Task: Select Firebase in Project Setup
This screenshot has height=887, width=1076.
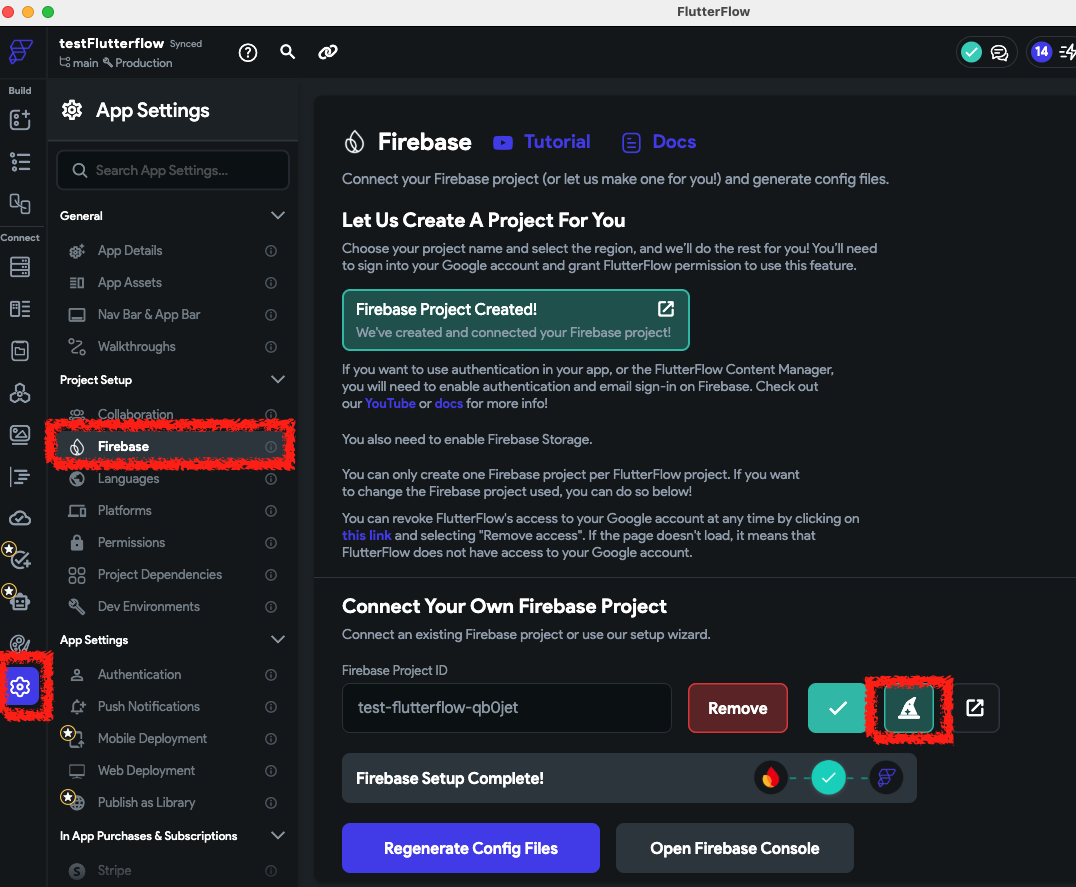Action: pyautogui.click(x=172, y=447)
